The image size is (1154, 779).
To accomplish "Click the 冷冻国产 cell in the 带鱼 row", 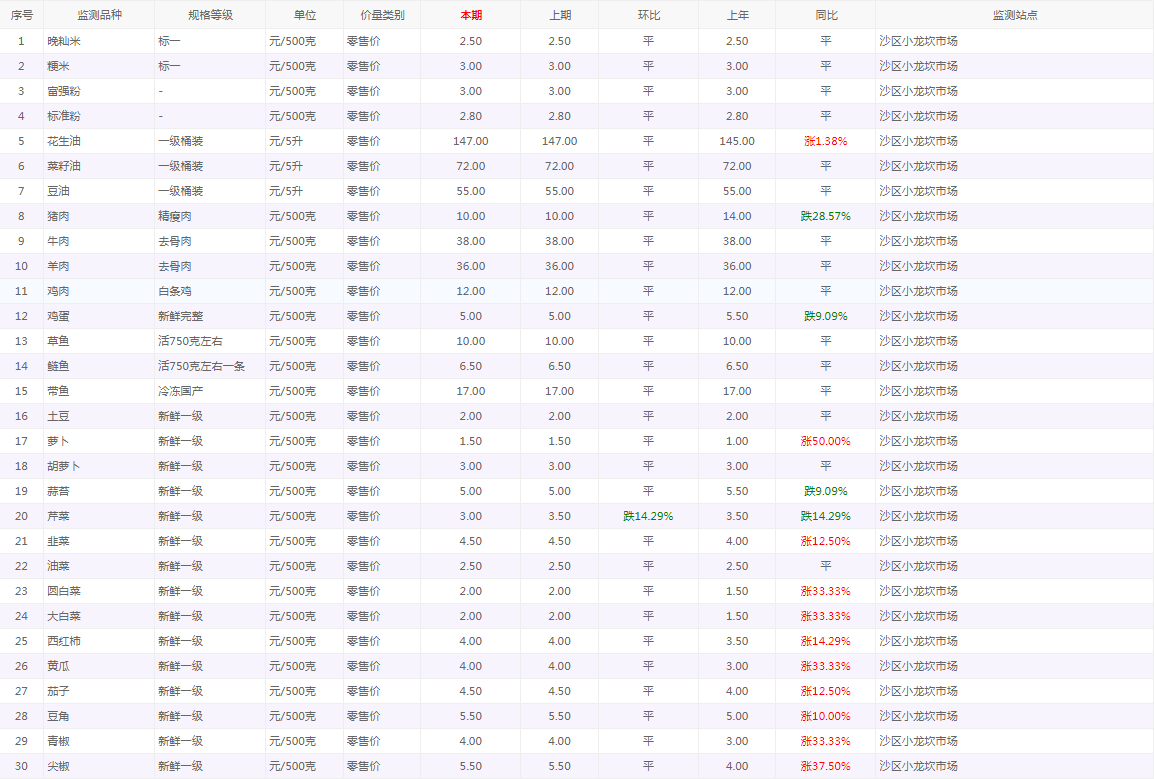I will coord(181,391).
